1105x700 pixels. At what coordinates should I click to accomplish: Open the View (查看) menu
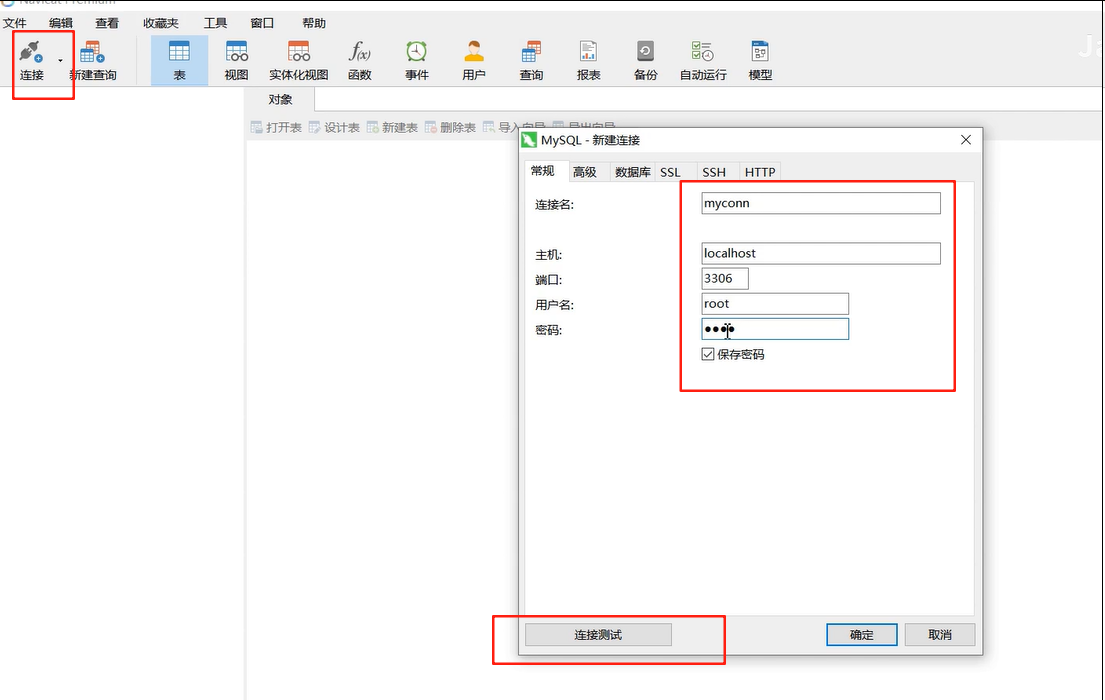(x=107, y=23)
